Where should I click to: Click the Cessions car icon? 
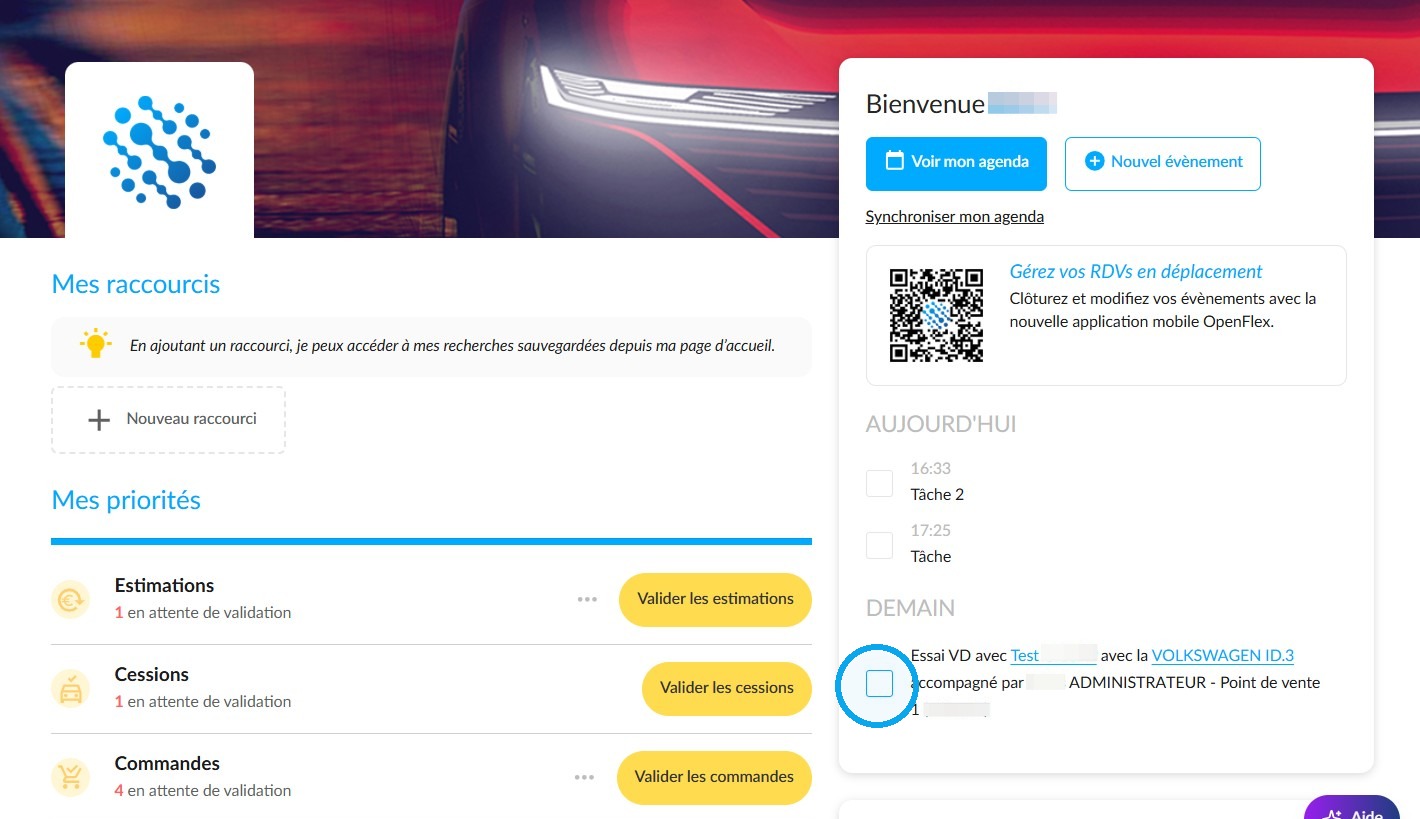click(71, 689)
